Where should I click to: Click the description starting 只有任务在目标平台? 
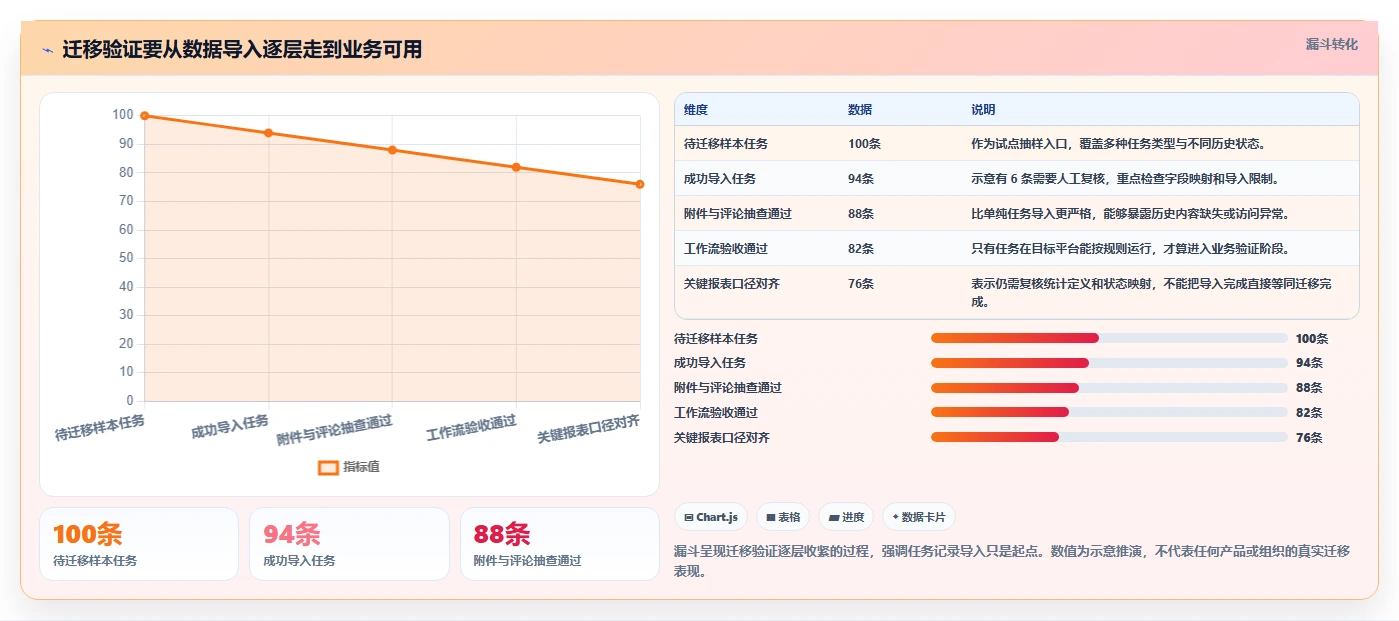tap(1130, 249)
